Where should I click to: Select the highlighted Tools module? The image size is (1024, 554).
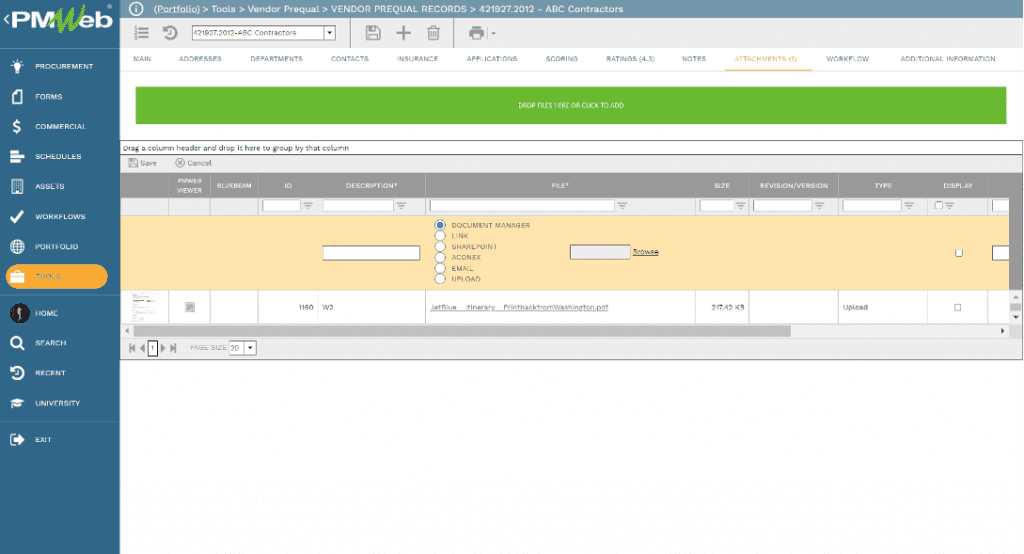tap(57, 276)
